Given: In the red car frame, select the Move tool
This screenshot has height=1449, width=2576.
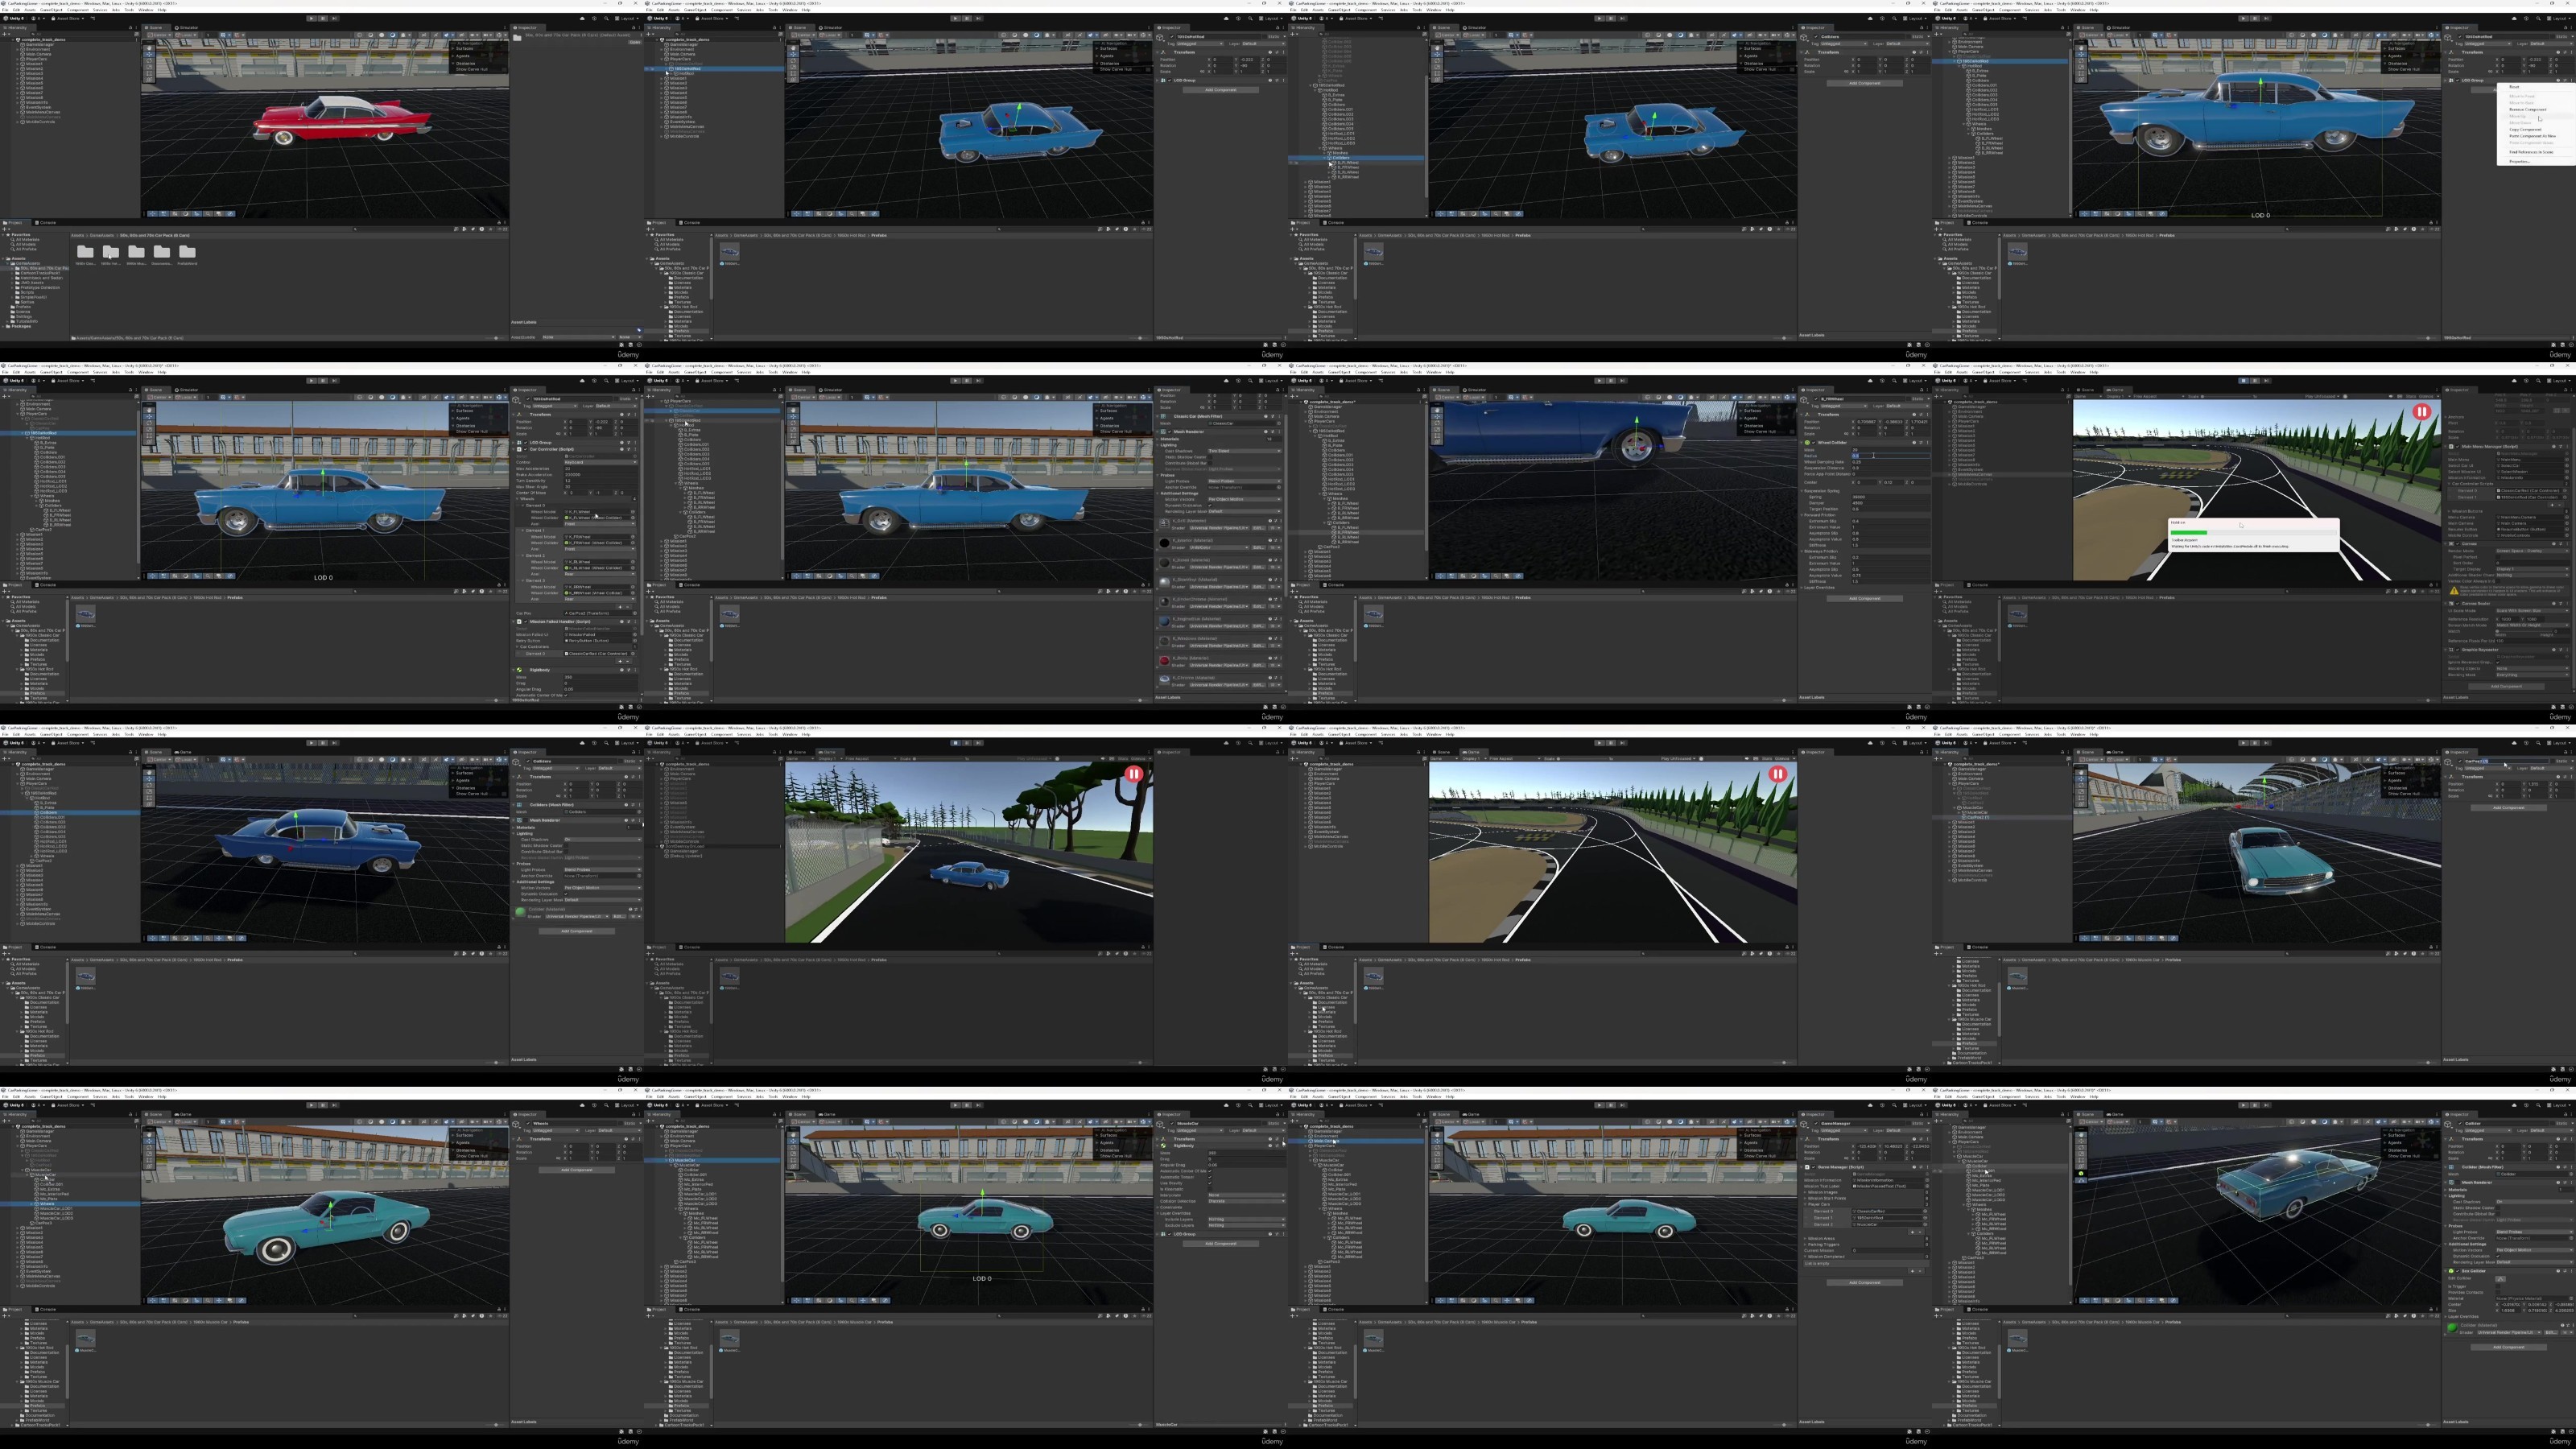Looking at the screenshot, I should [149, 54].
